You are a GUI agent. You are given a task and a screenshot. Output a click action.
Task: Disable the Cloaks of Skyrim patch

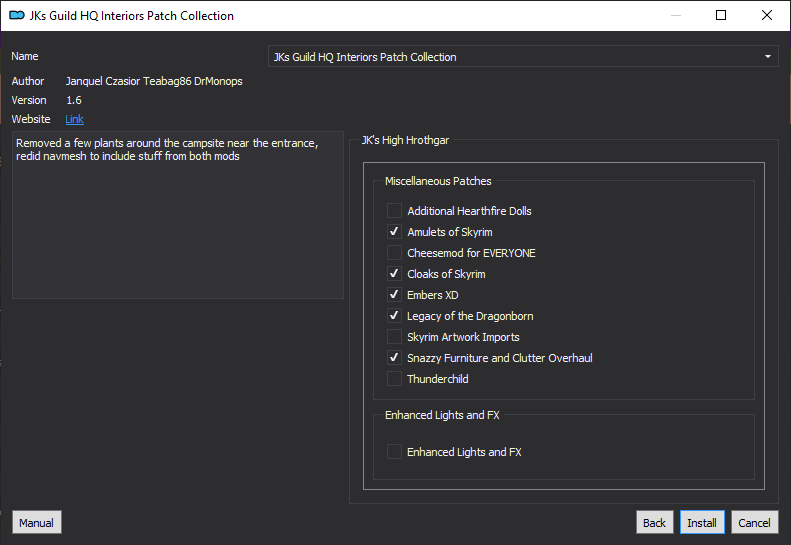coord(394,274)
